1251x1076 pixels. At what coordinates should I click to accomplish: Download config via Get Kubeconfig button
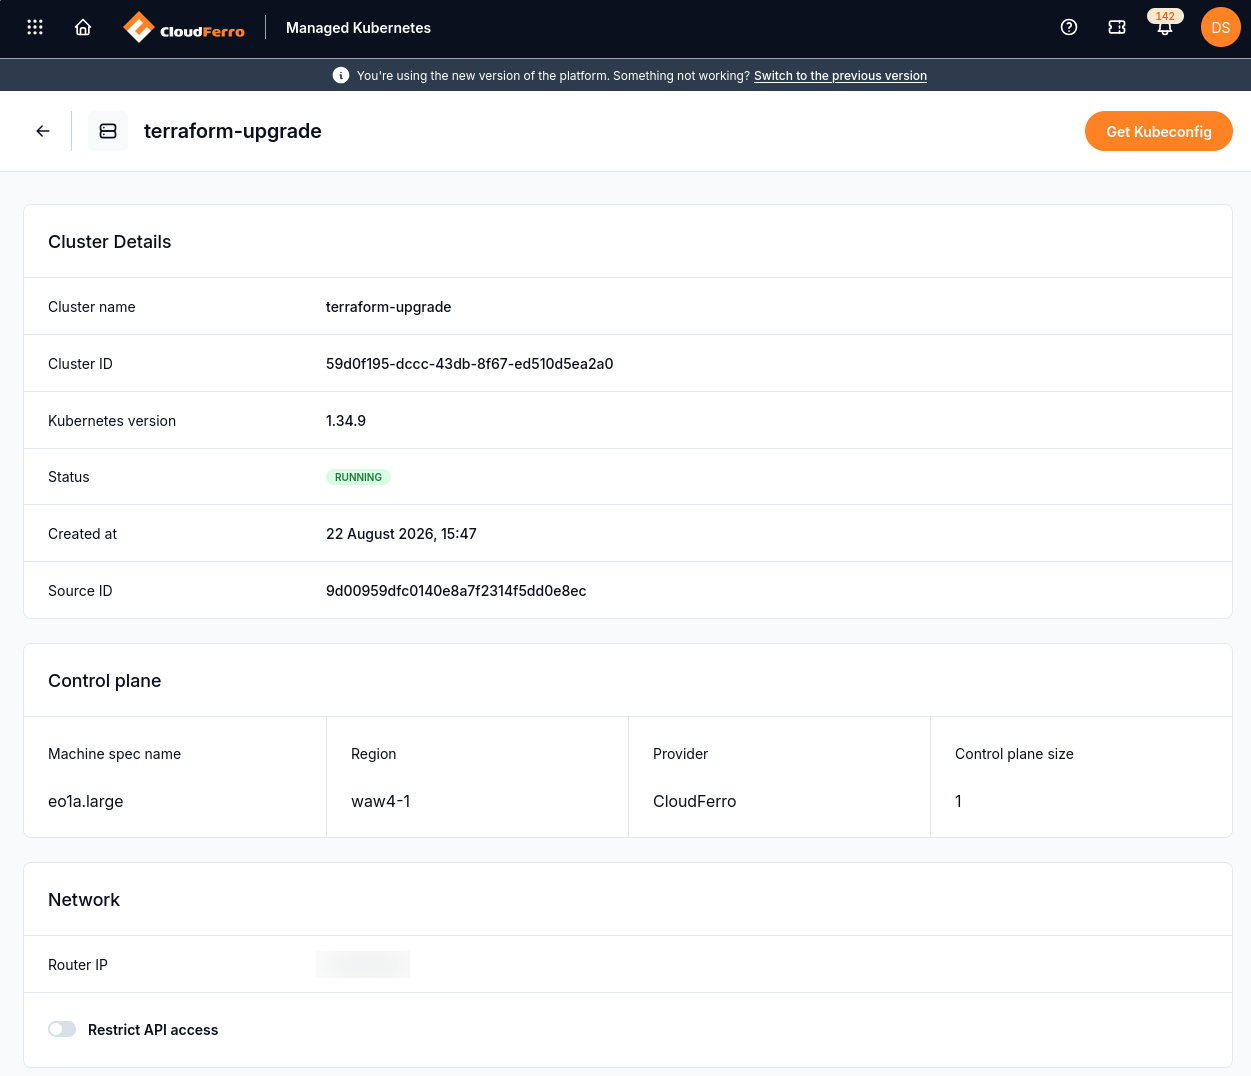1159,131
